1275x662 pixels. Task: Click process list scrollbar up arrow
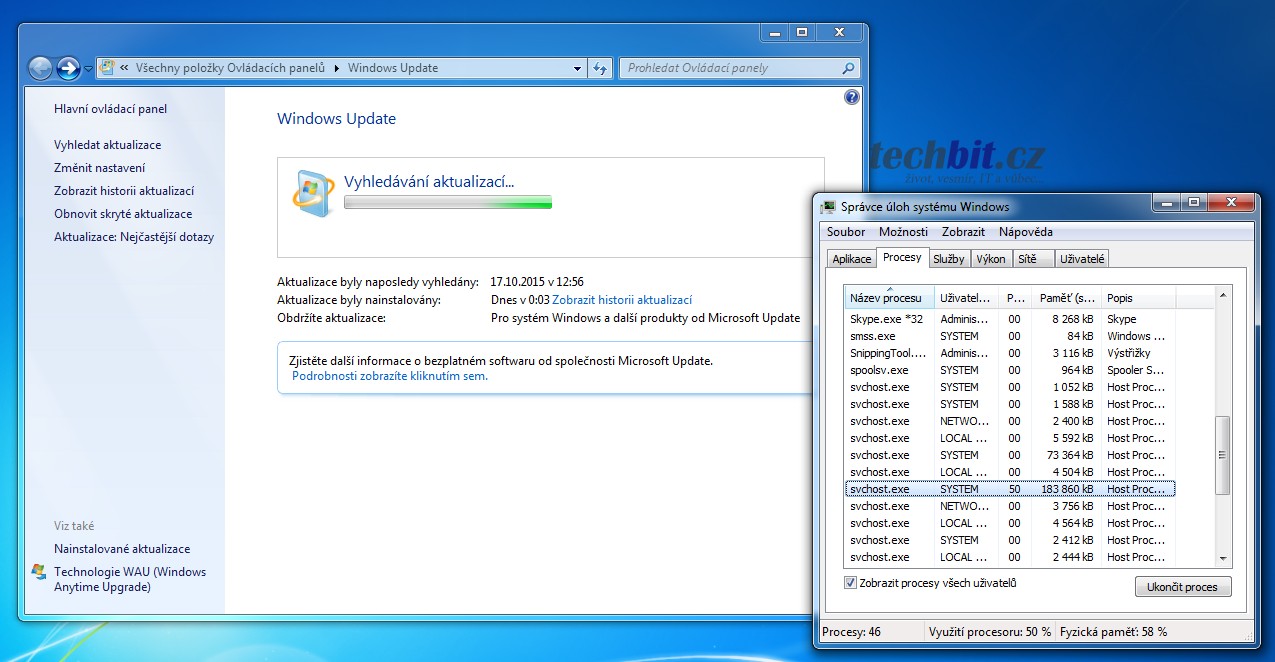coord(1222,296)
